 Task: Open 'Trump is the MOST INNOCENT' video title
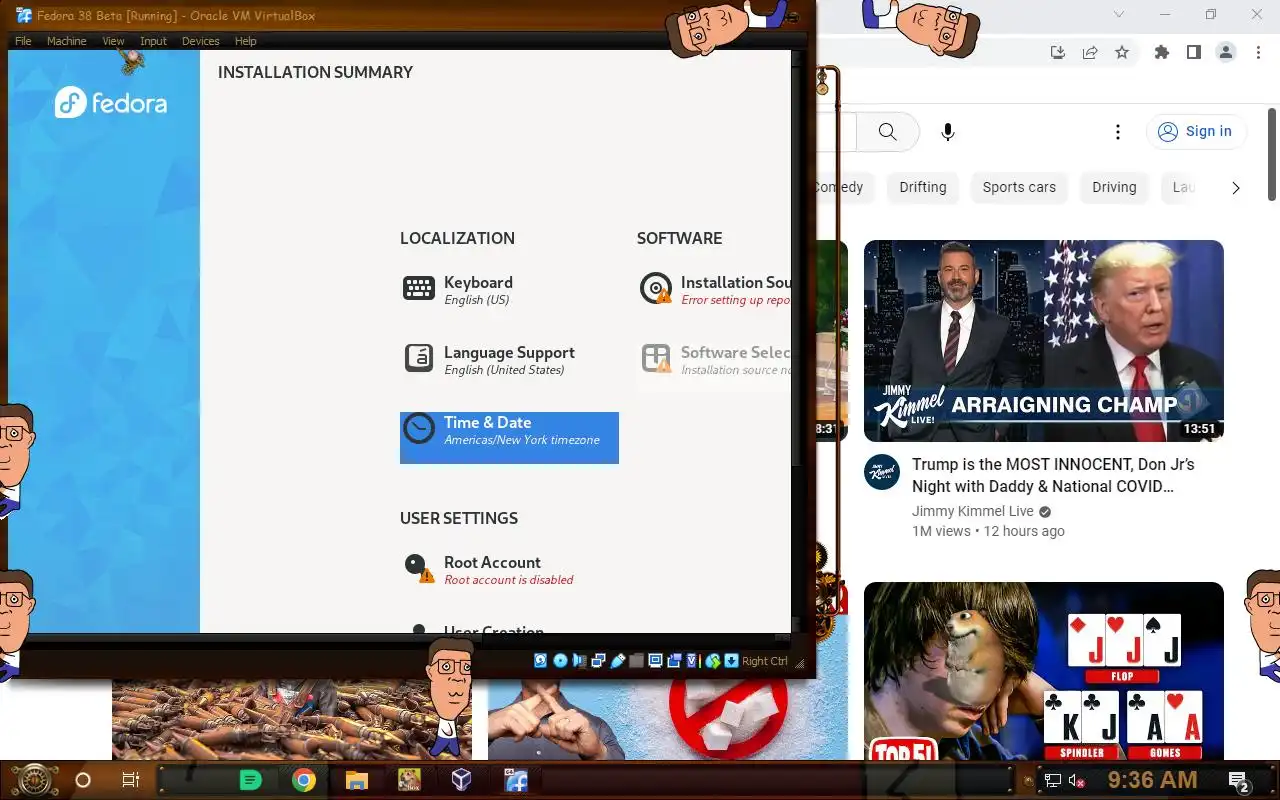(1053, 475)
